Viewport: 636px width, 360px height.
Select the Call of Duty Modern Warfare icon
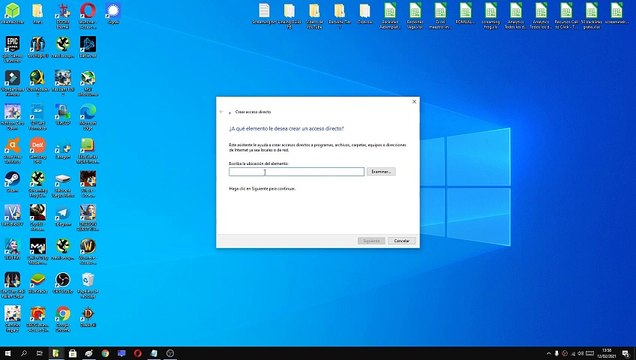click(x=38, y=251)
